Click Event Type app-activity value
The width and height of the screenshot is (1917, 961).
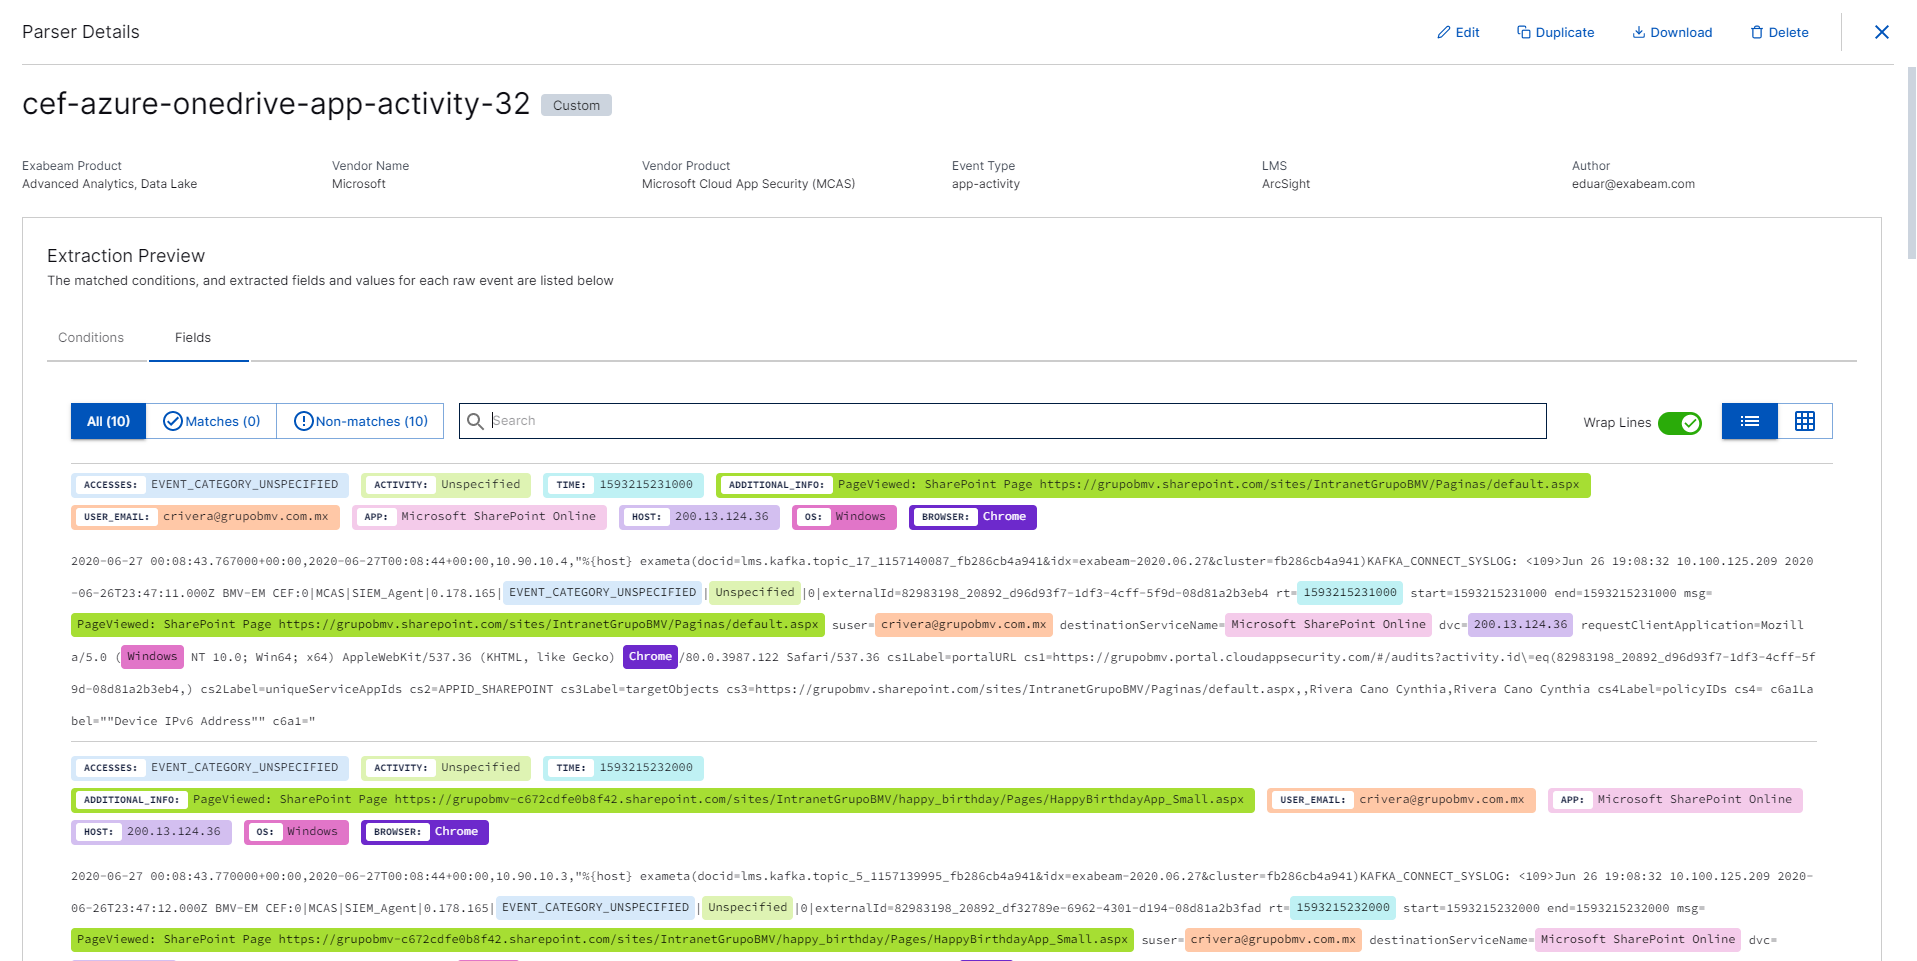[986, 184]
